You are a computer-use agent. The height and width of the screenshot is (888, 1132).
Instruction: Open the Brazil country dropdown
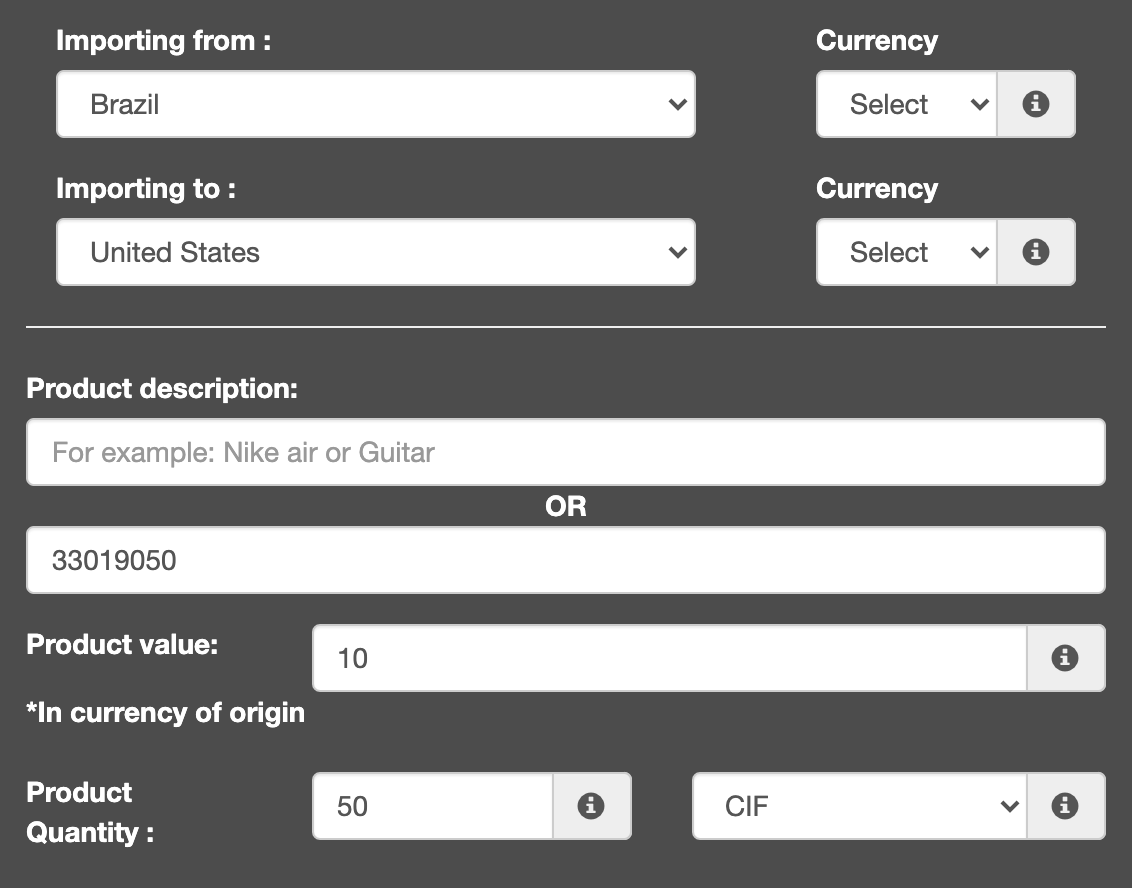(375, 104)
